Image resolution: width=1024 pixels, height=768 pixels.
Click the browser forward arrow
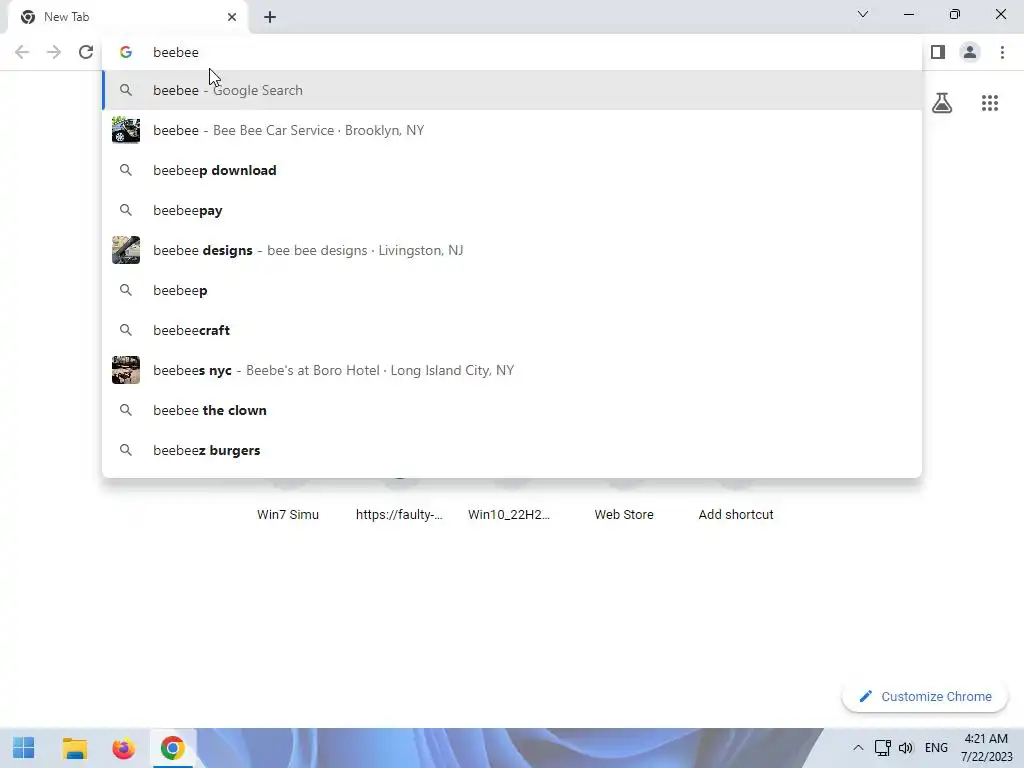click(54, 52)
